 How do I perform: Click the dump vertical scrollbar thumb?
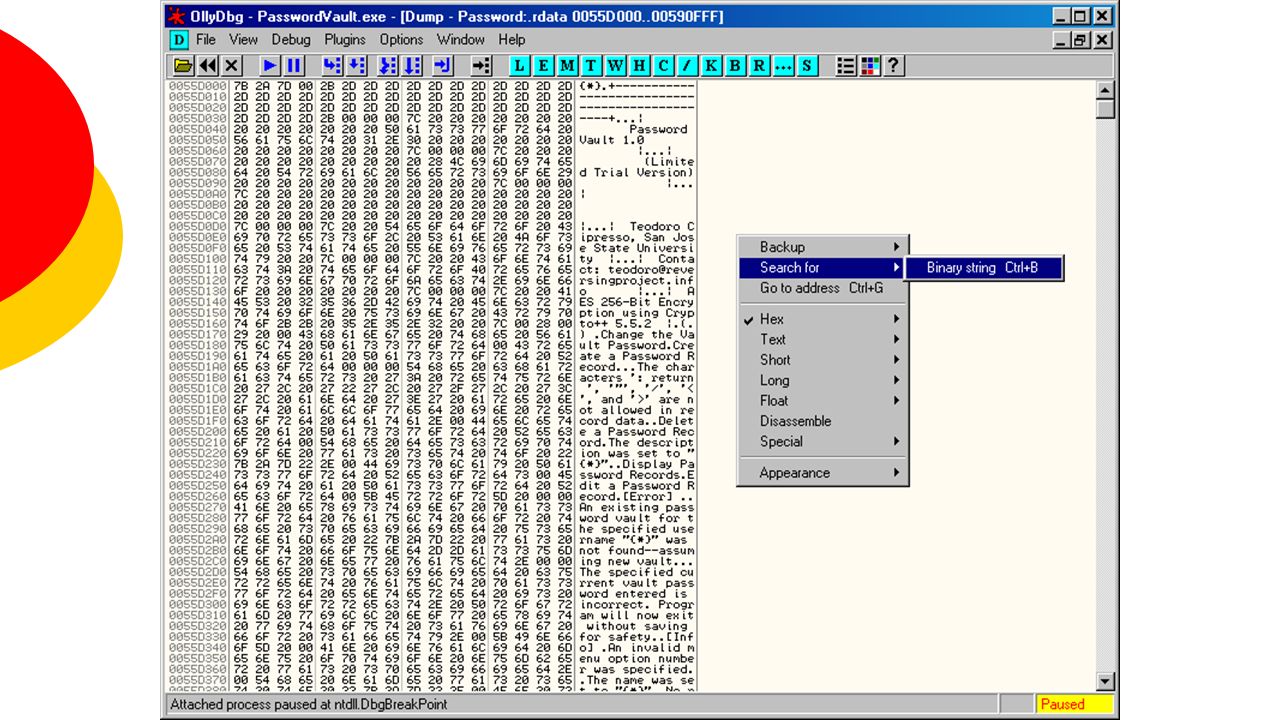pyautogui.click(x=1105, y=108)
